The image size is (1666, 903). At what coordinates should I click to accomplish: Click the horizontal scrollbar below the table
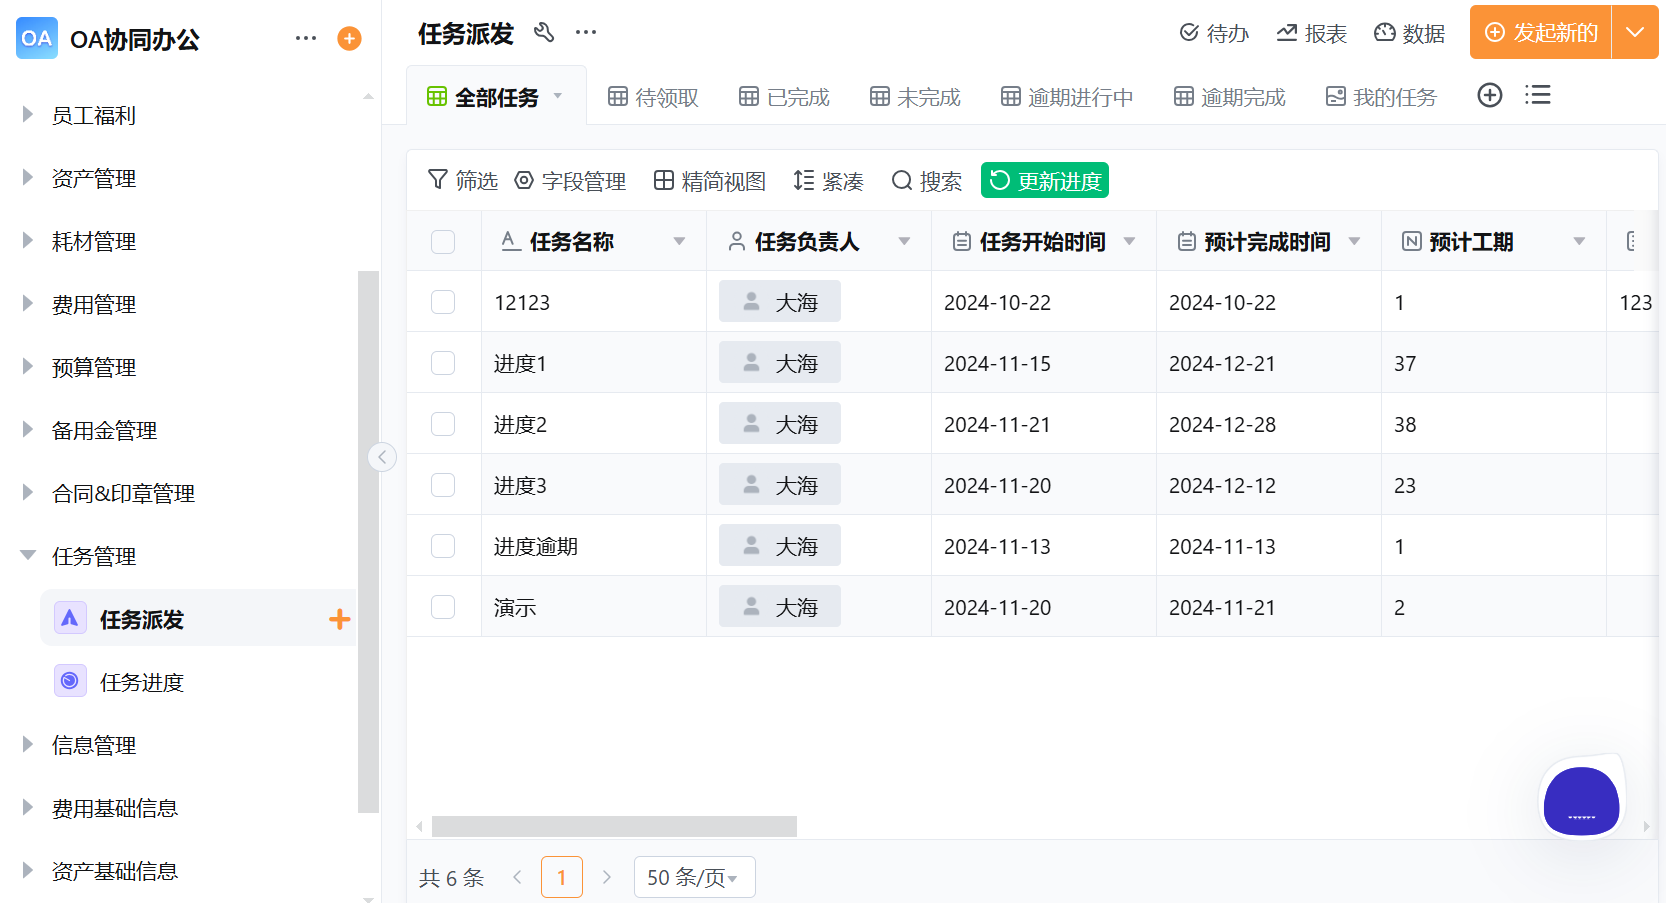(612, 826)
